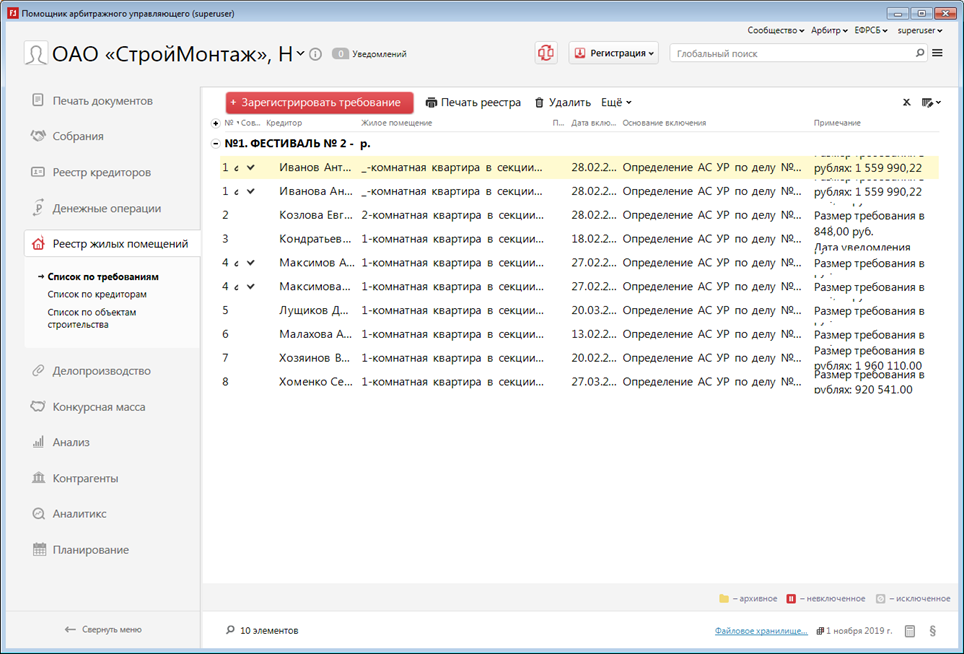Click the paragraph symbol in status bar
Image resolution: width=964 pixels, height=654 pixels.
pyautogui.click(x=933, y=631)
